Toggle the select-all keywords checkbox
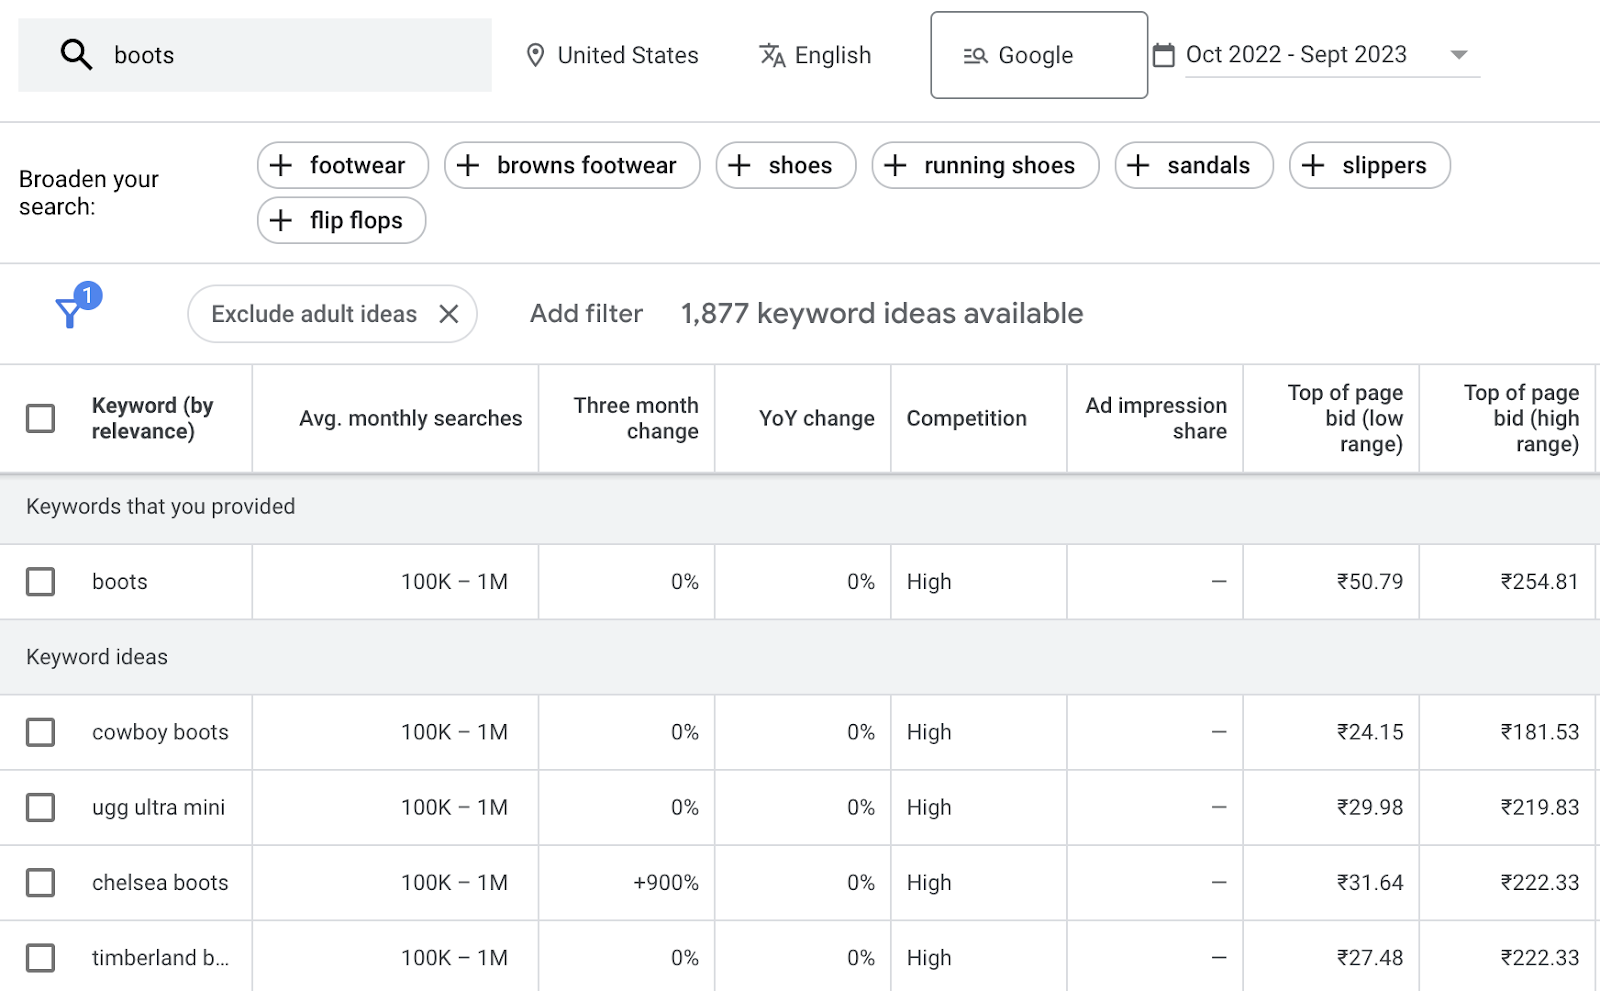The width and height of the screenshot is (1600, 991). 40,418
